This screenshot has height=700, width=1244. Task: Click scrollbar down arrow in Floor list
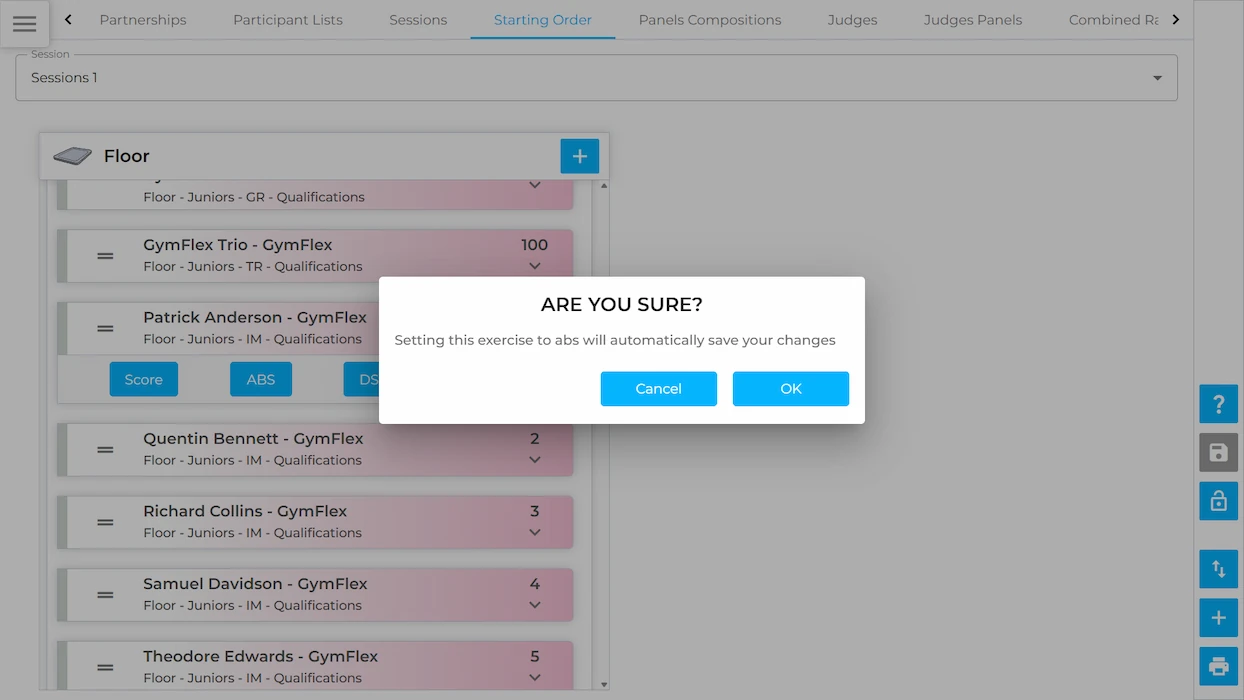pyautogui.click(x=604, y=685)
